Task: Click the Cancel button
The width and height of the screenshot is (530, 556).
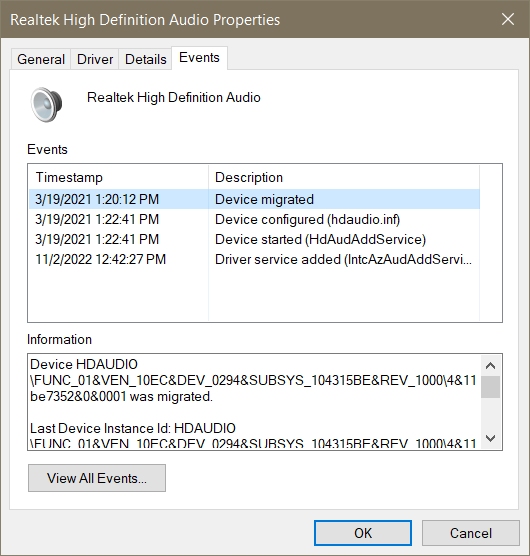Action: tap(470, 533)
